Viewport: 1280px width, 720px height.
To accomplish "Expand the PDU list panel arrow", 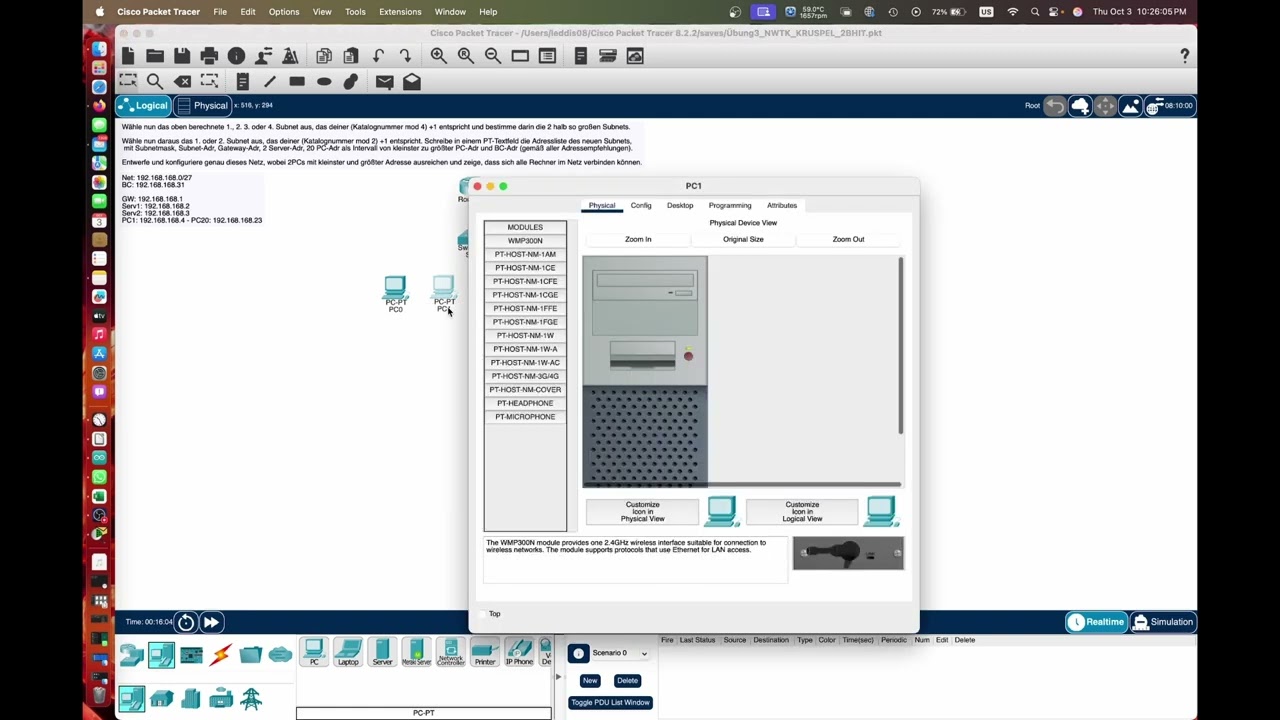I will (558, 677).
